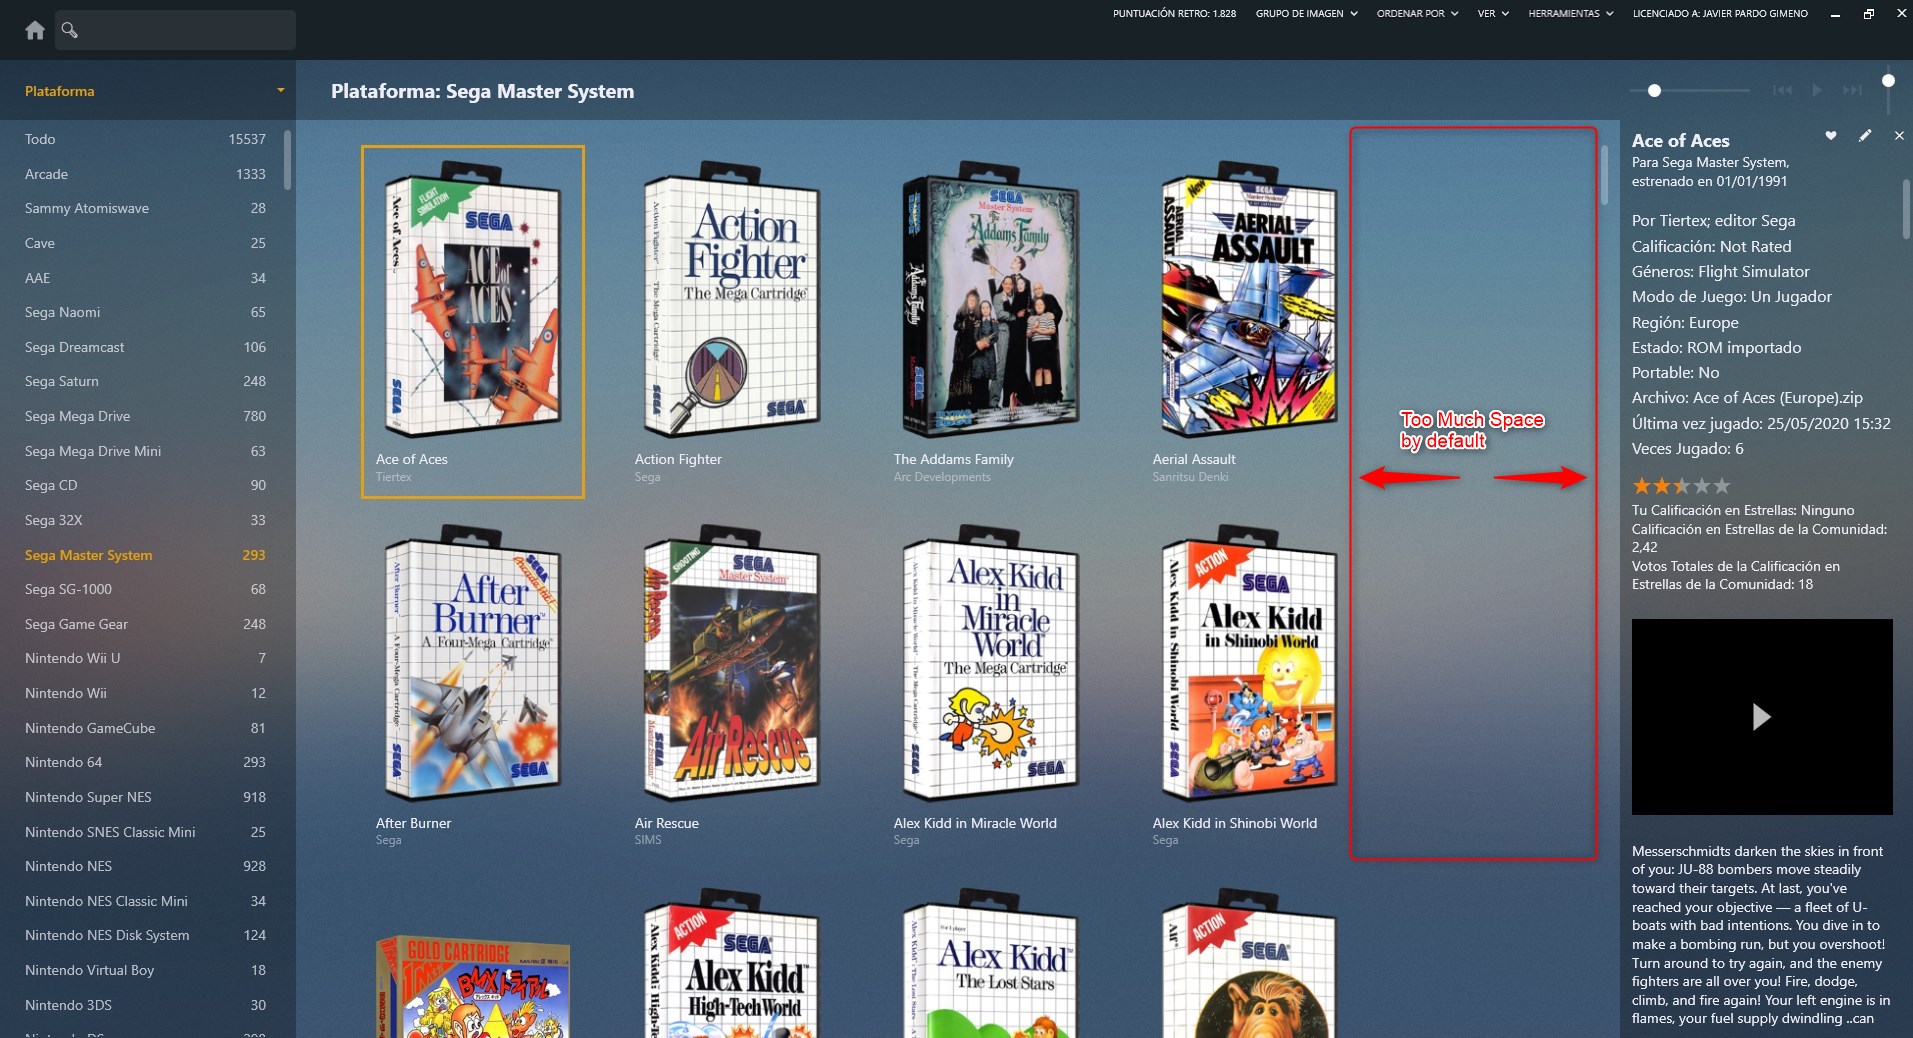The width and height of the screenshot is (1913, 1038).
Task: Close the game details panel
Action: coord(1899,136)
